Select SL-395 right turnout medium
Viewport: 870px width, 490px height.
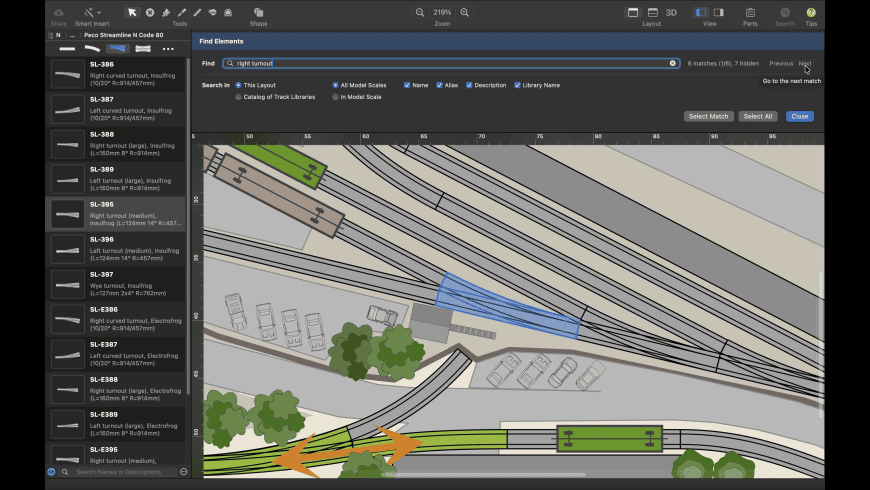[x=115, y=214]
